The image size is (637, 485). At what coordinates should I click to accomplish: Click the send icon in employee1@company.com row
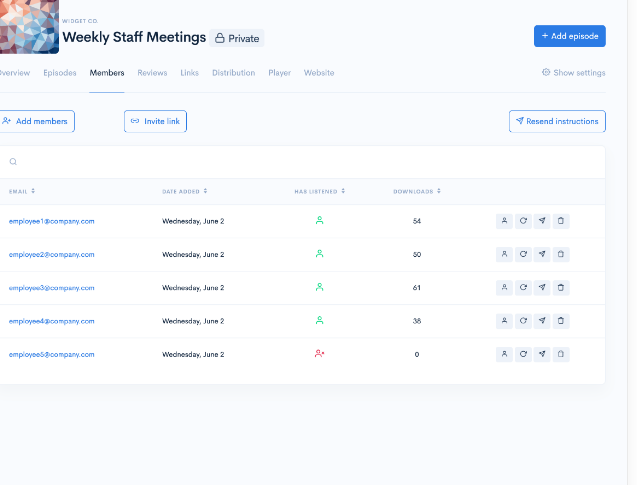click(542, 221)
